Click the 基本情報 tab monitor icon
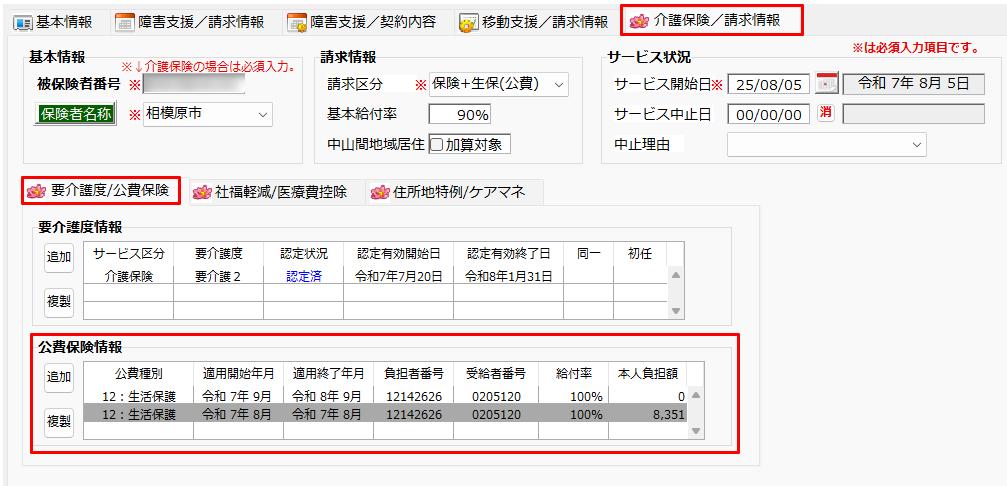1007x486 pixels. pyautogui.click(x=23, y=22)
